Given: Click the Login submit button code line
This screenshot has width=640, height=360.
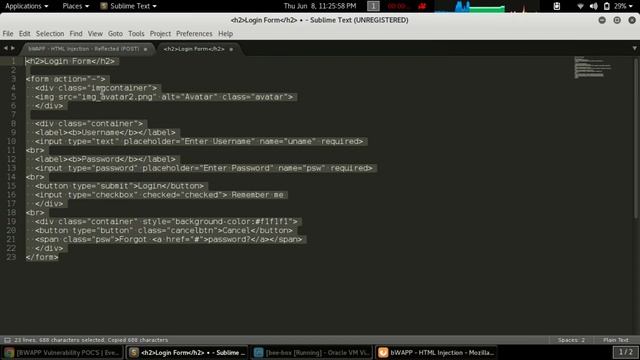Looking at the screenshot, I should click(x=119, y=186).
